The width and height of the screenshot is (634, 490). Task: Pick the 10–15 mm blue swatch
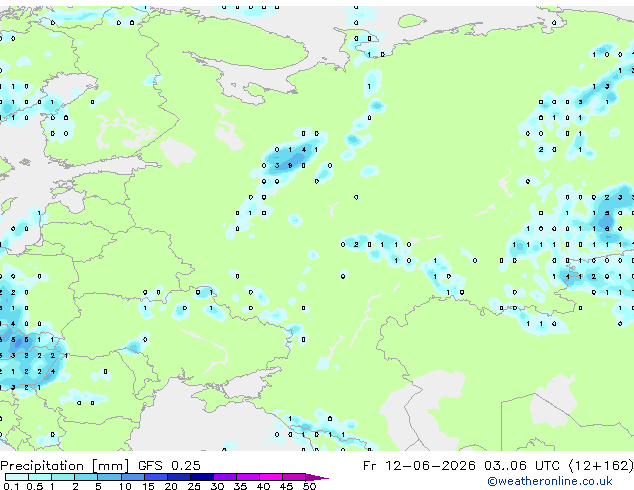coord(132,477)
